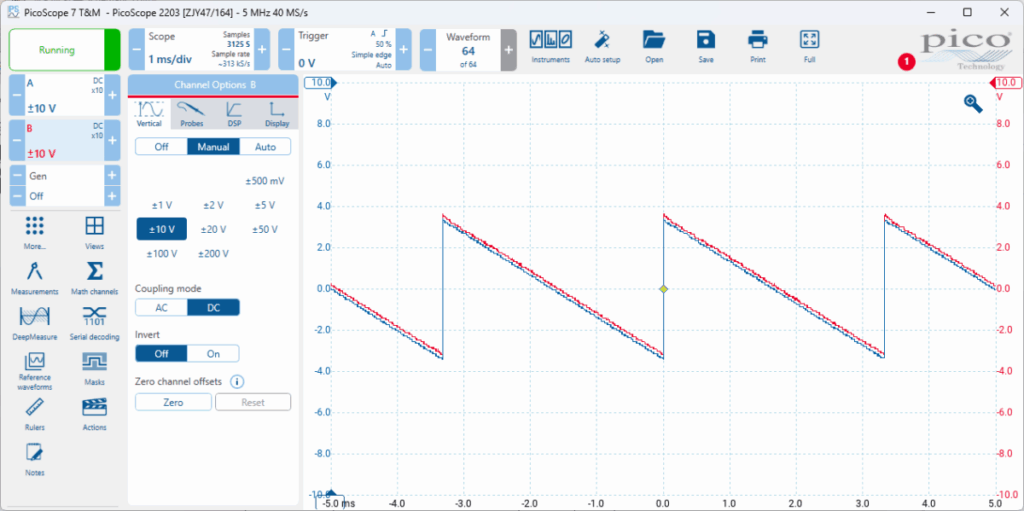
Task: Open the More... tools grid
Action: tap(35, 232)
